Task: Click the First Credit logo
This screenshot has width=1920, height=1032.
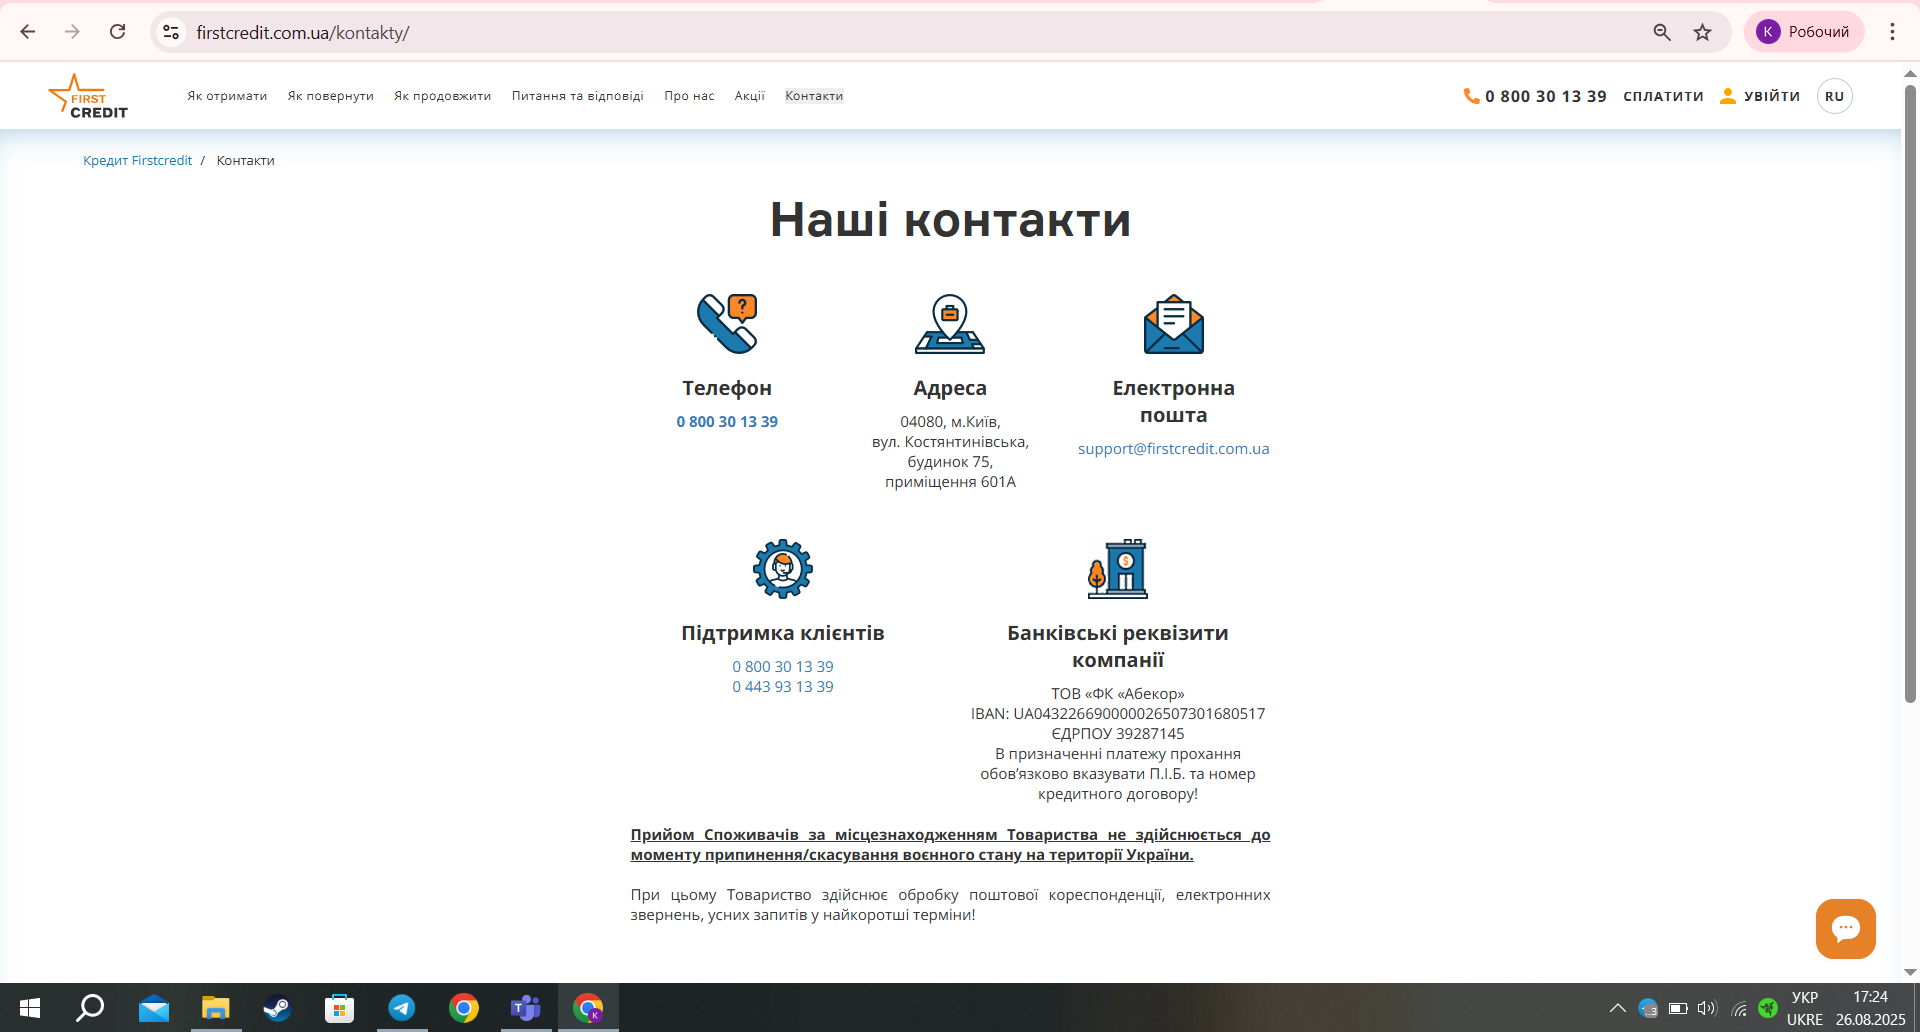Action: [x=88, y=97]
